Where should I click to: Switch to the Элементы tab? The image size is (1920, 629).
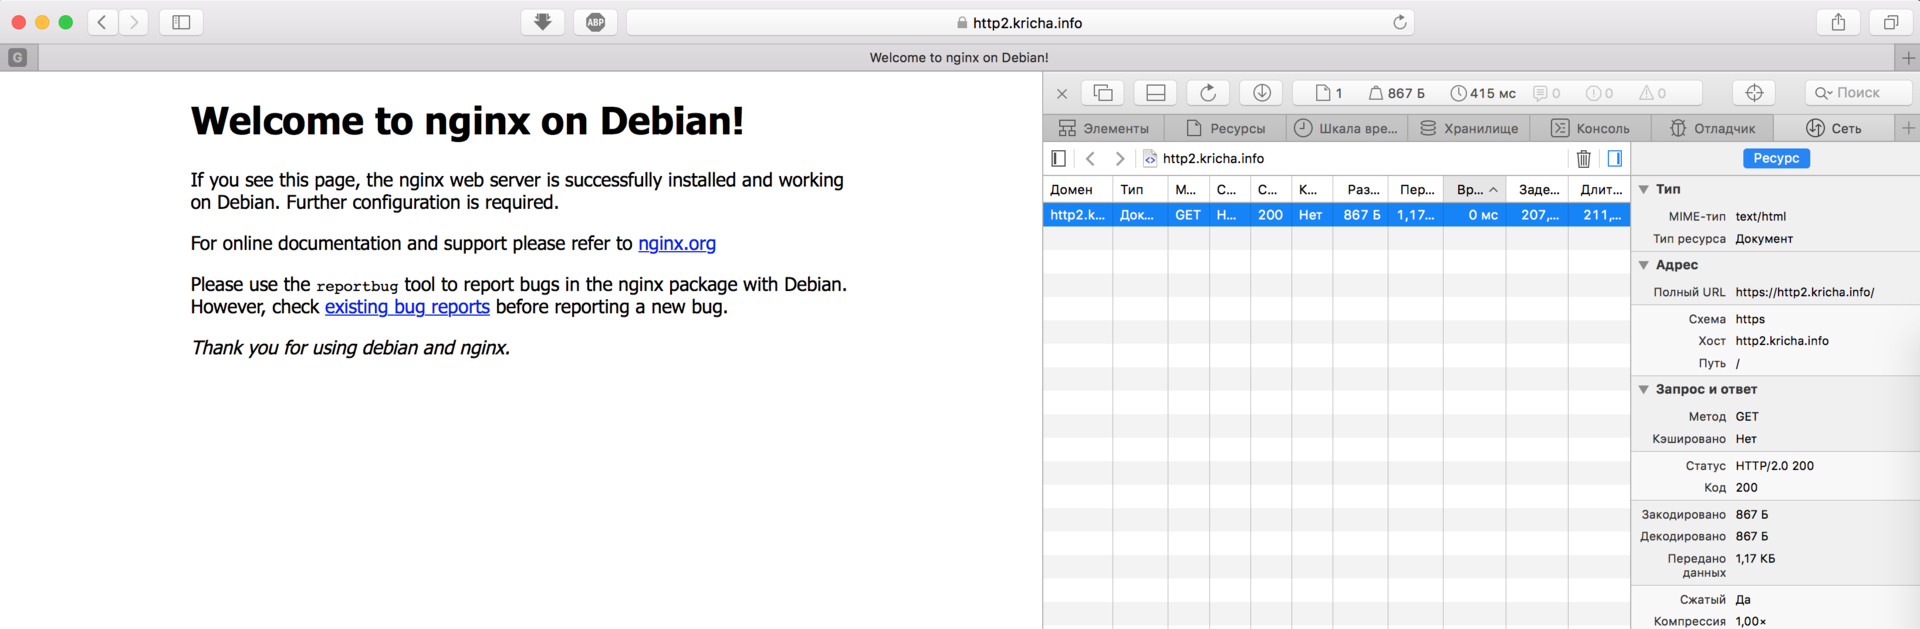point(1104,128)
